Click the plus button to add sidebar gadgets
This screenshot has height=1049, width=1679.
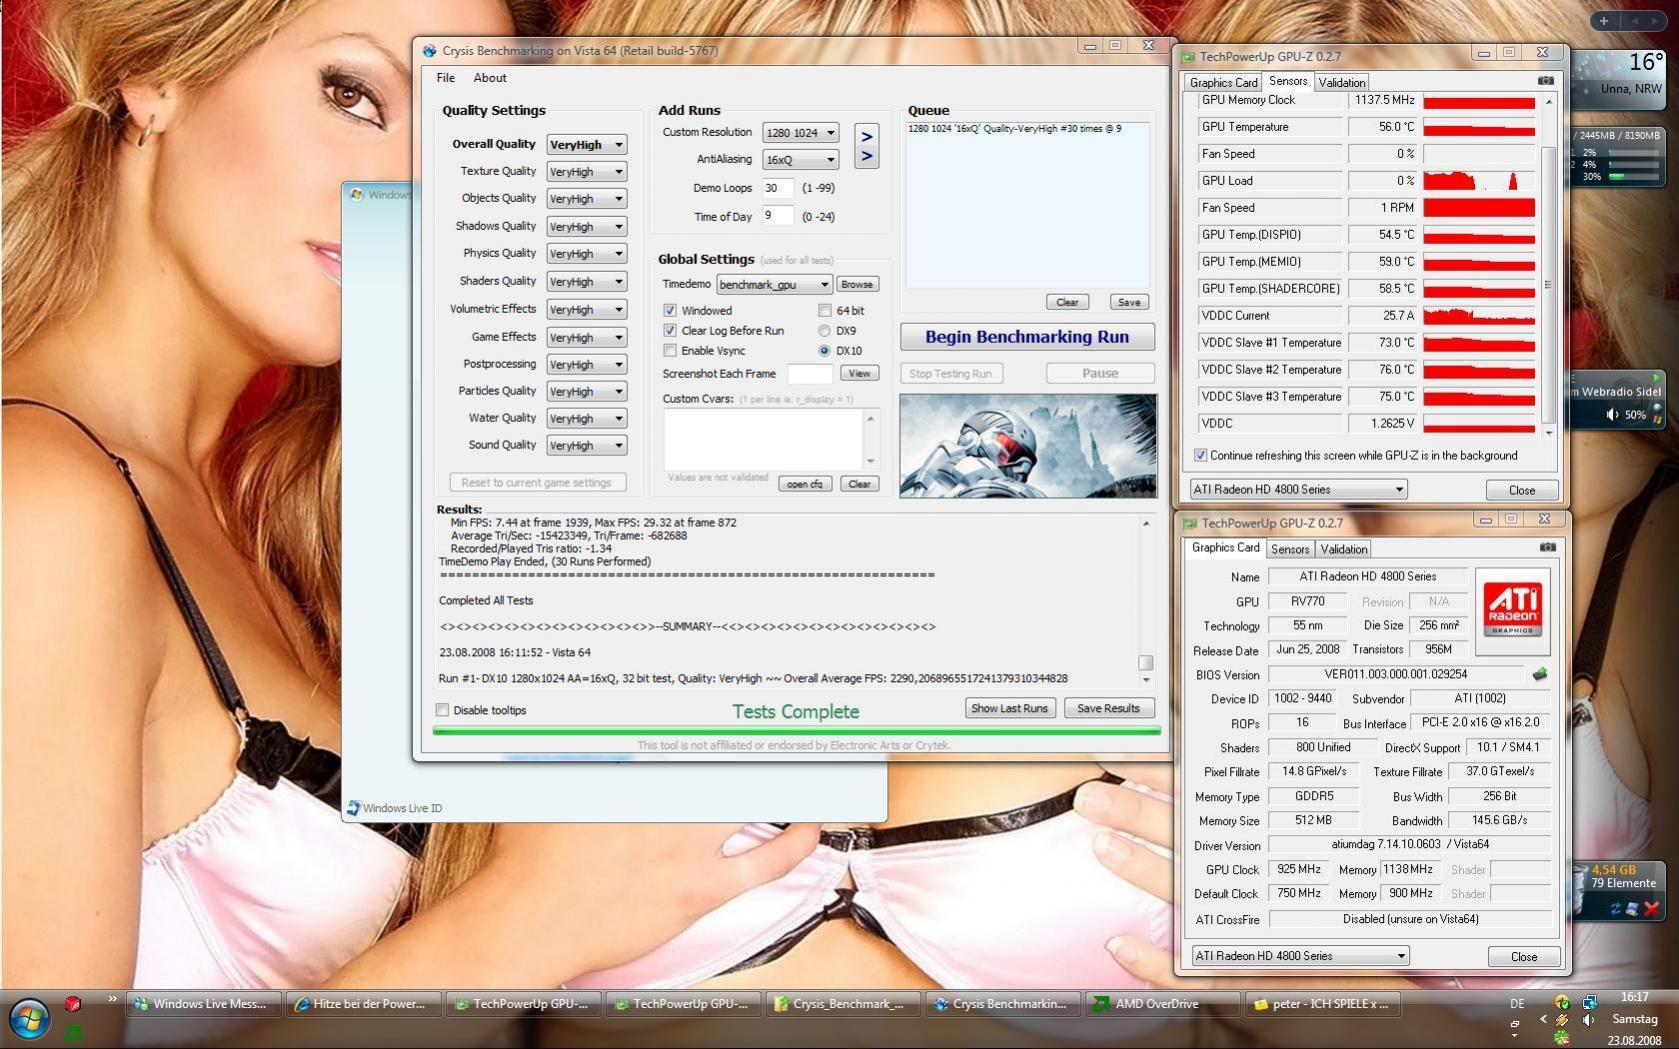point(1604,21)
